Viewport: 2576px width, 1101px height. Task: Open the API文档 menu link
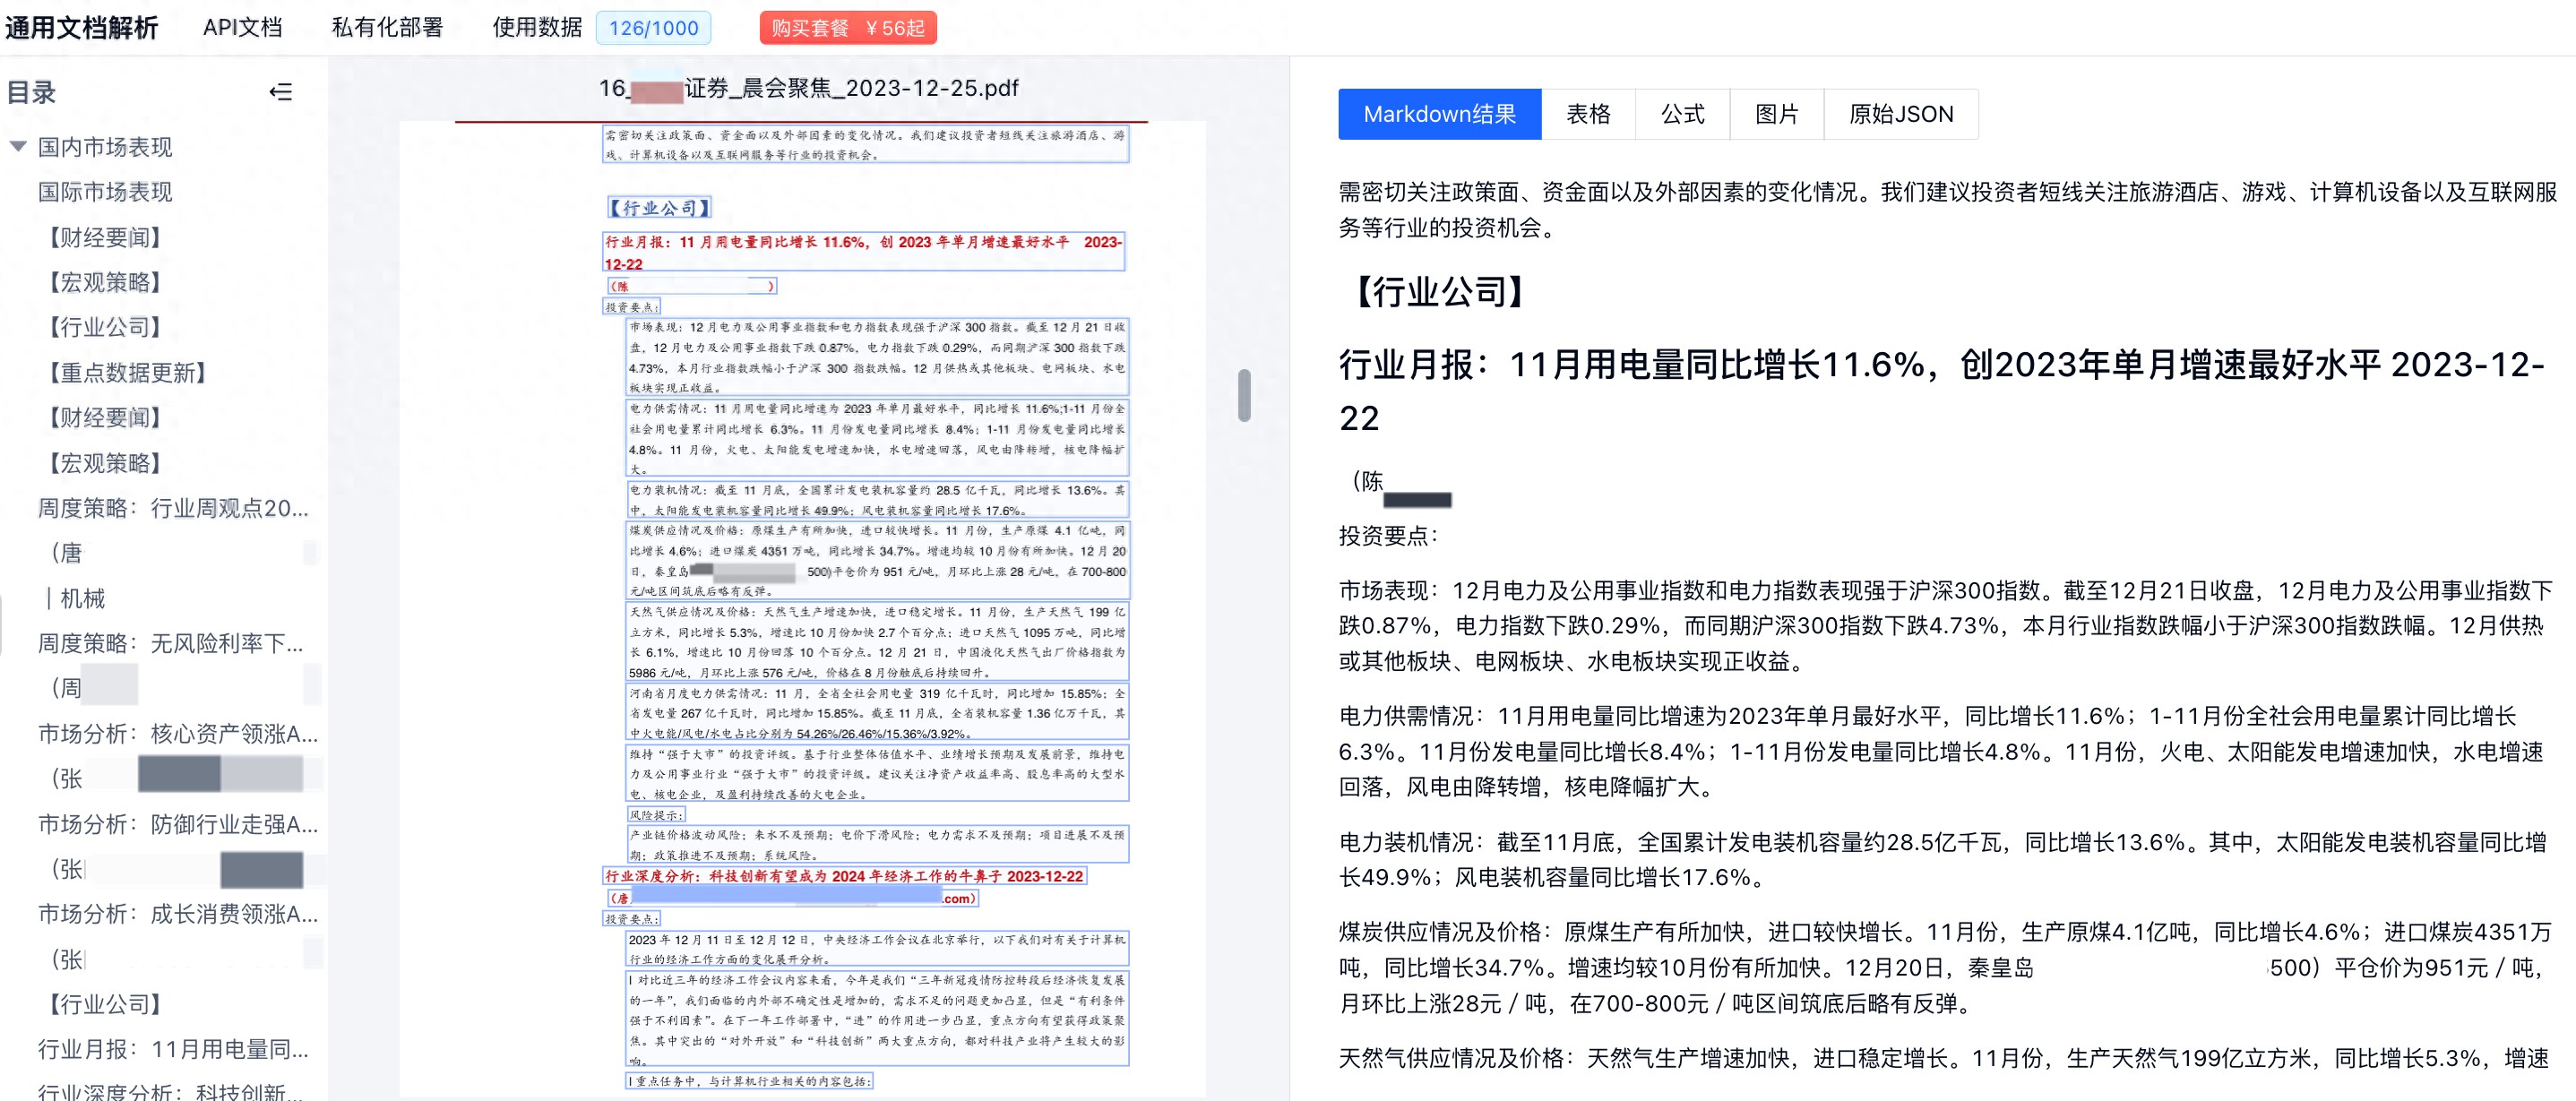[243, 28]
